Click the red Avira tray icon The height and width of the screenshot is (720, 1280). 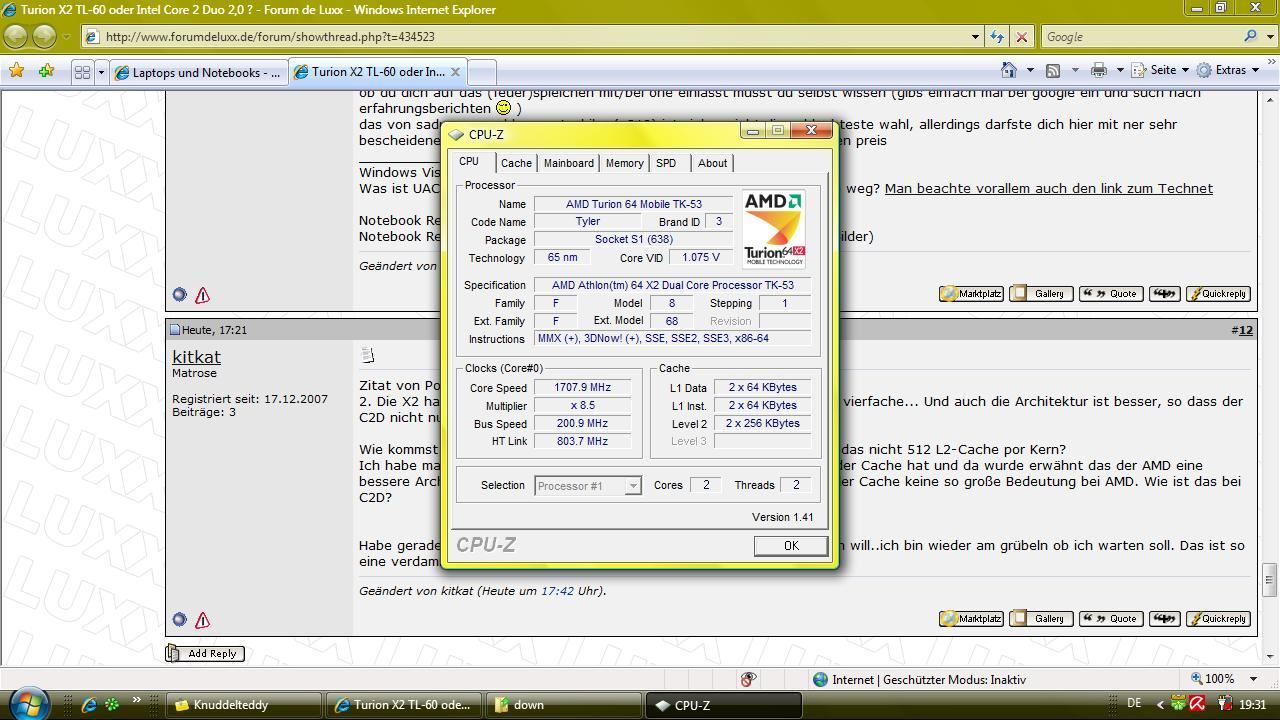click(1196, 705)
